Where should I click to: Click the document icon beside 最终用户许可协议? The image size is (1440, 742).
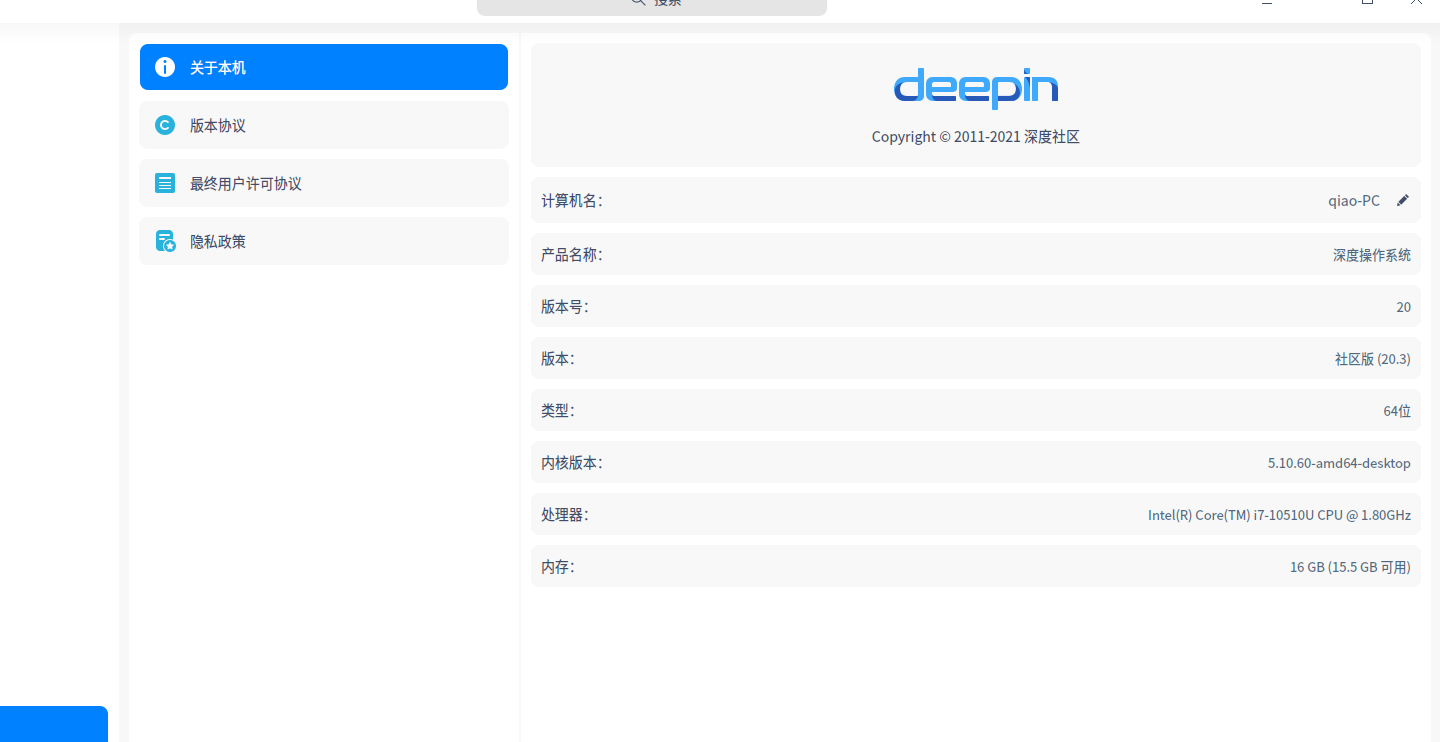pyautogui.click(x=165, y=183)
